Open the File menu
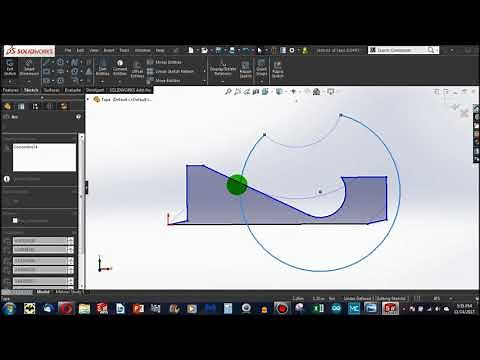The image size is (480, 360). [x=68, y=50]
